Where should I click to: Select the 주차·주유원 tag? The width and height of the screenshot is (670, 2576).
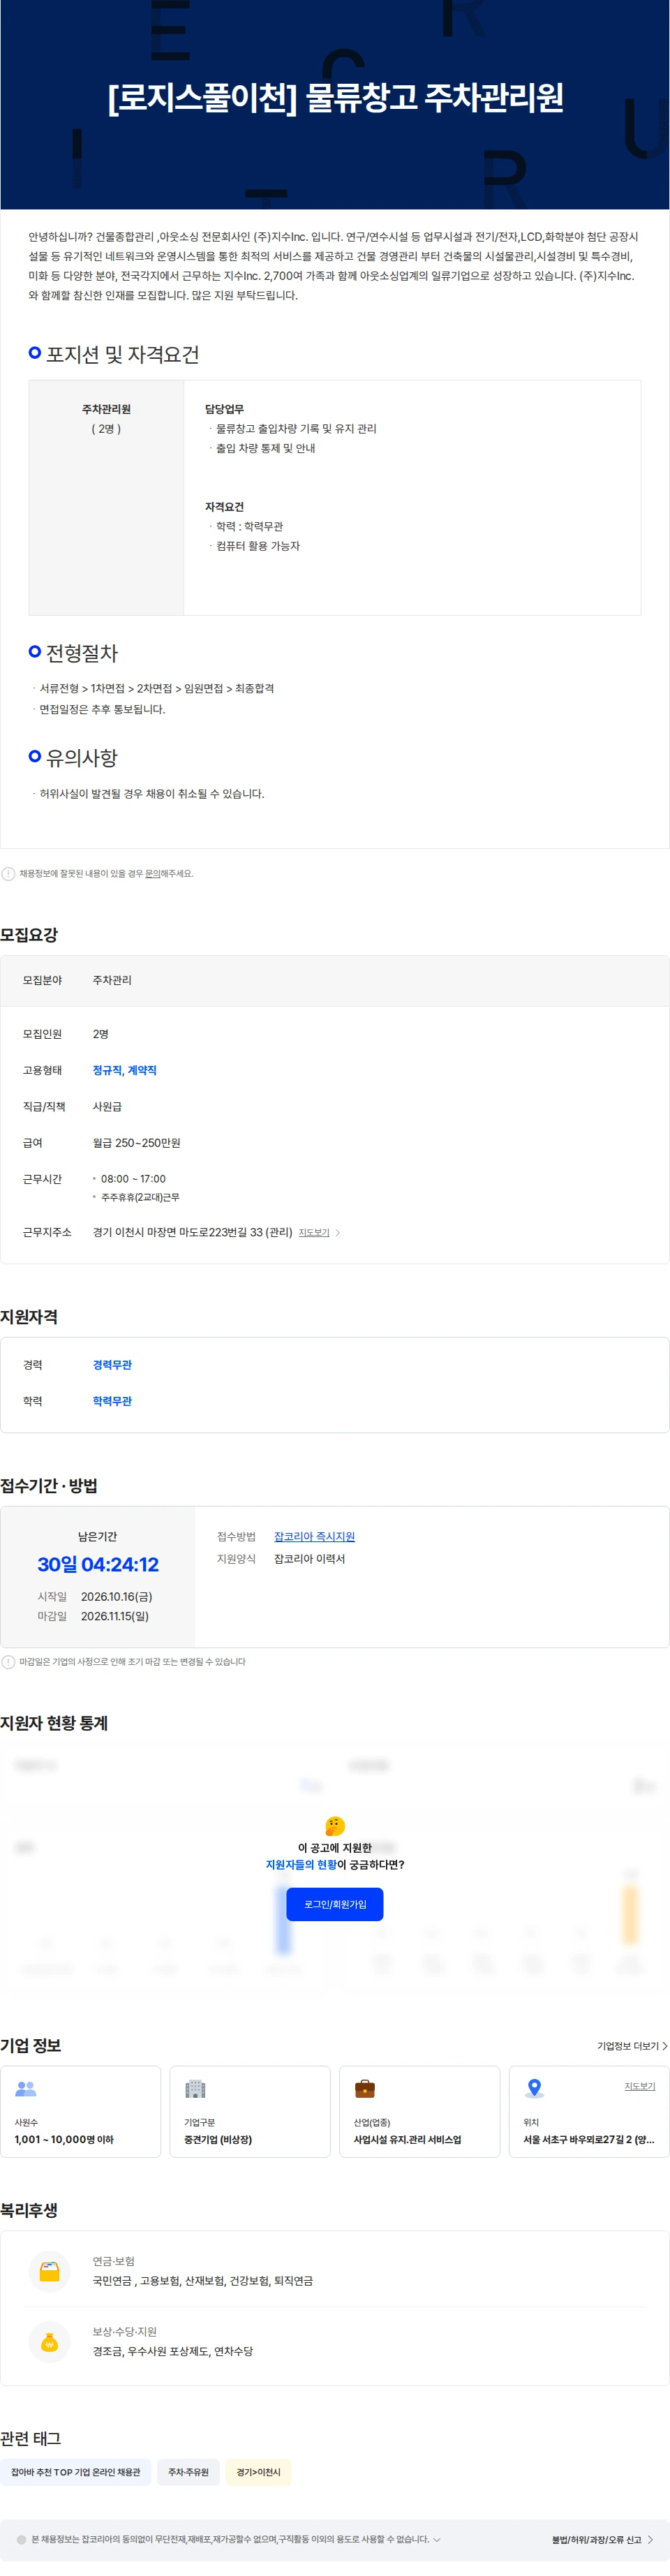pos(188,2471)
